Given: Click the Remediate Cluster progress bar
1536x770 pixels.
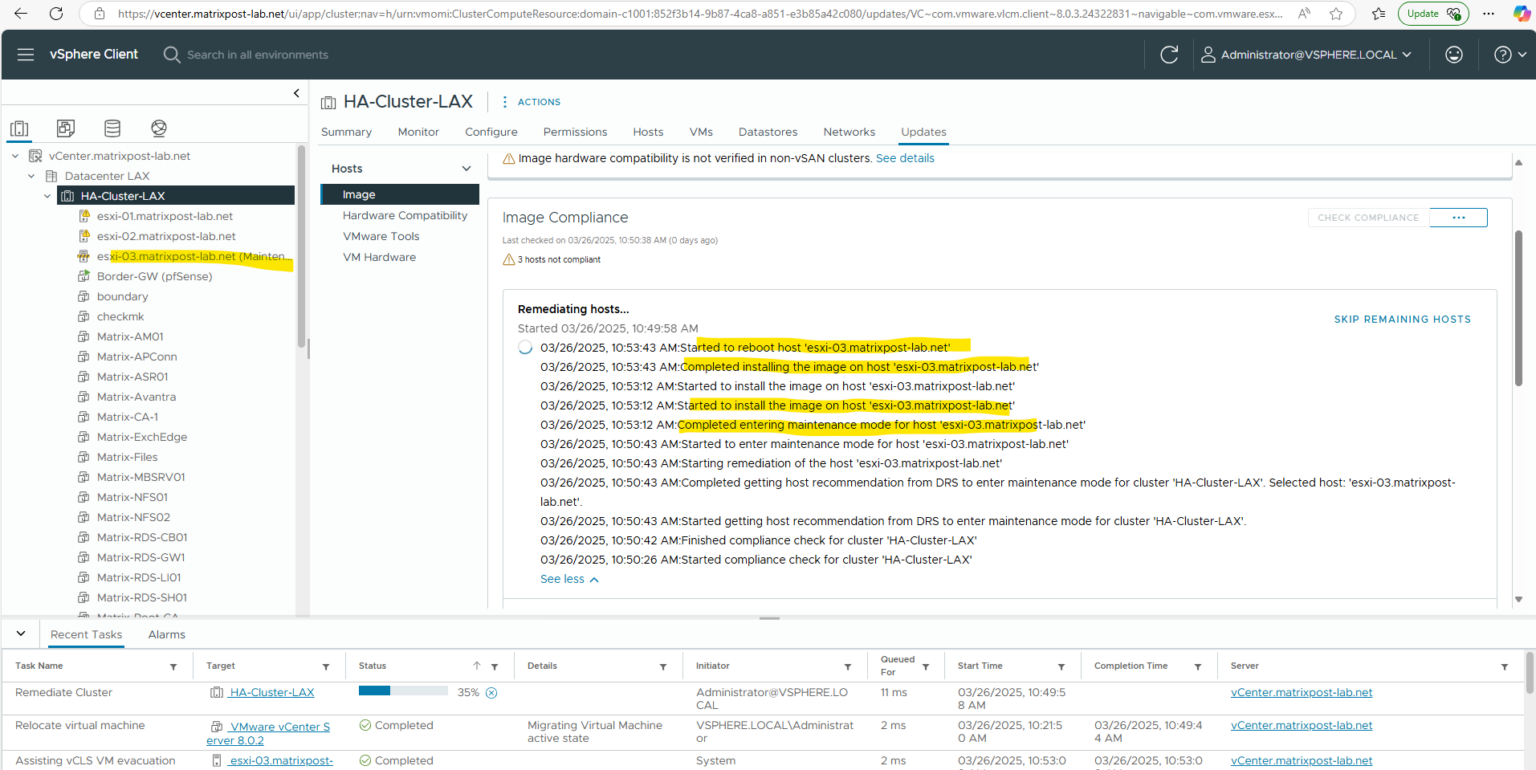Looking at the screenshot, I should 403,689.
